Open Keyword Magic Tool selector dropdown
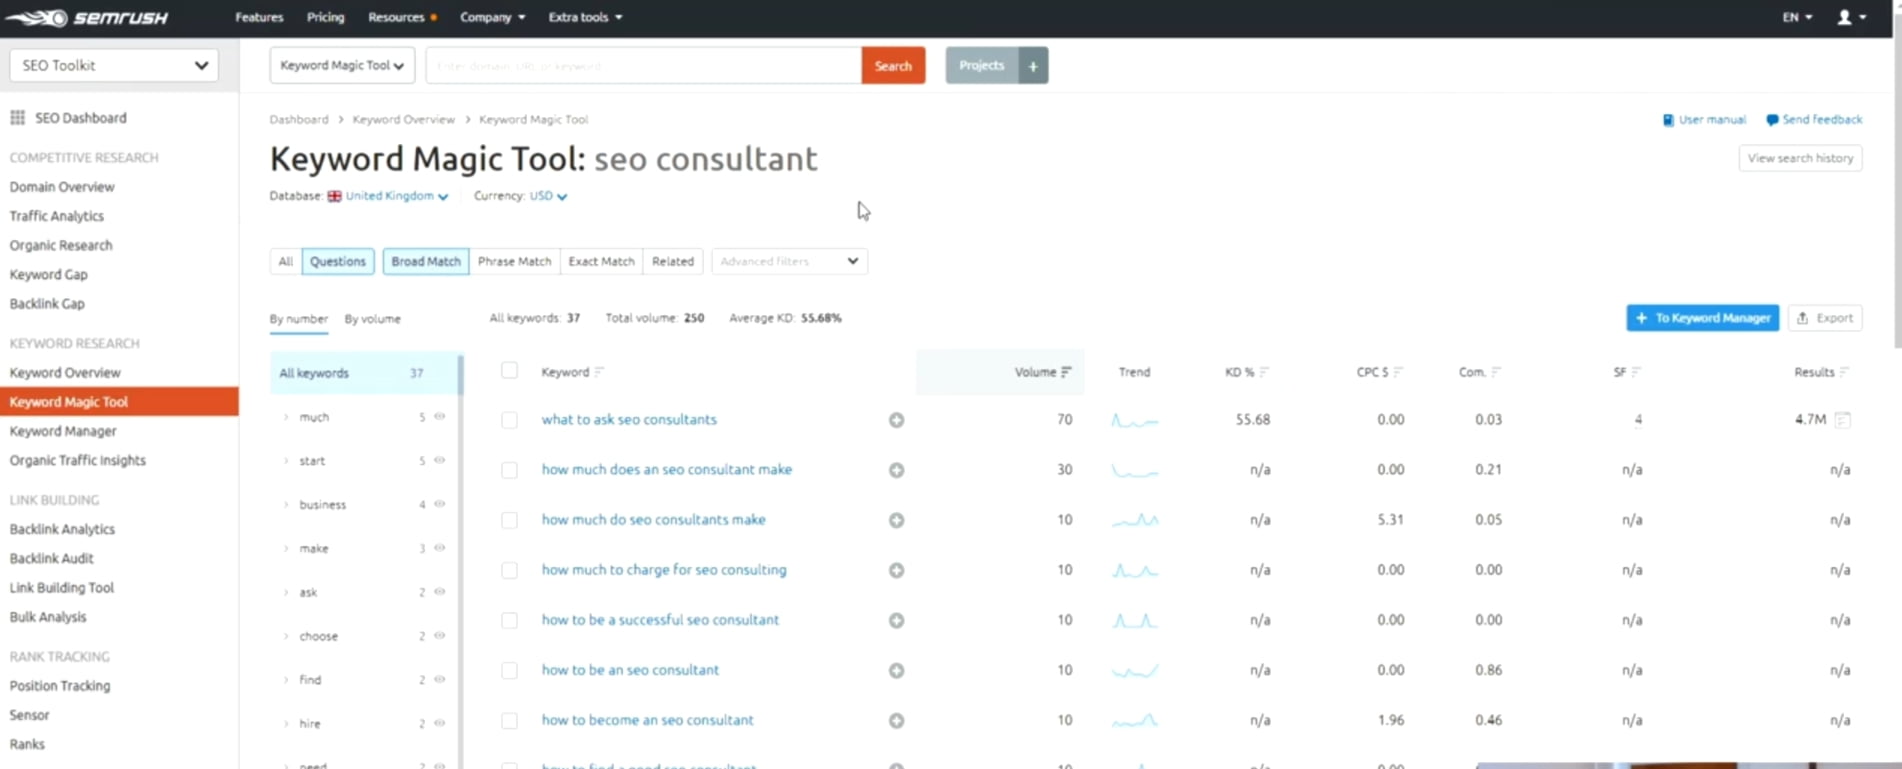This screenshot has height=769, width=1902. click(x=342, y=65)
